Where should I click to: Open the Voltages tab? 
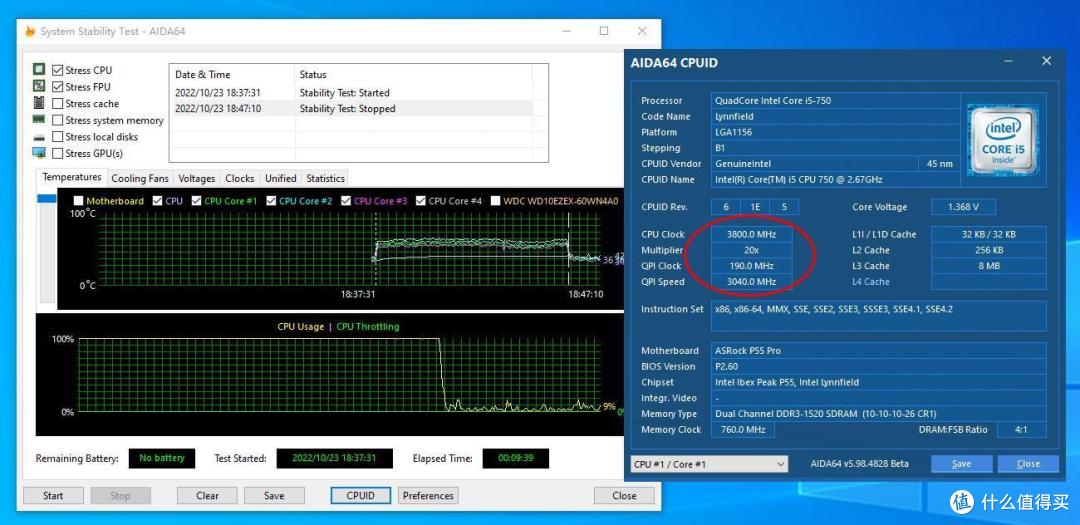coord(196,178)
